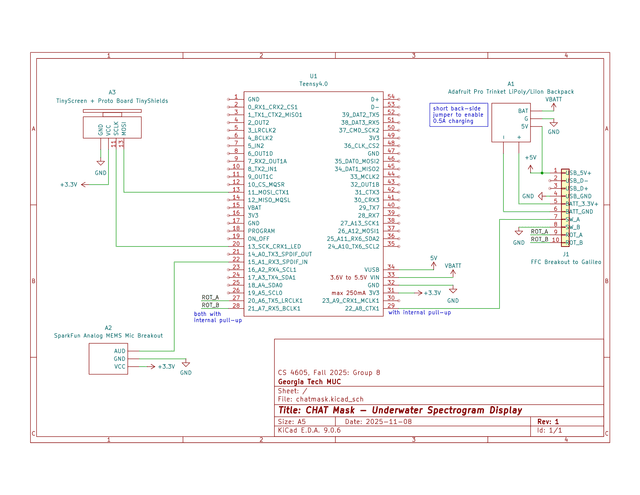Click the ROT_B net label left of J1
The height and width of the screenshot is (495, 640).
pyautogui.click(x=539, y=241)
